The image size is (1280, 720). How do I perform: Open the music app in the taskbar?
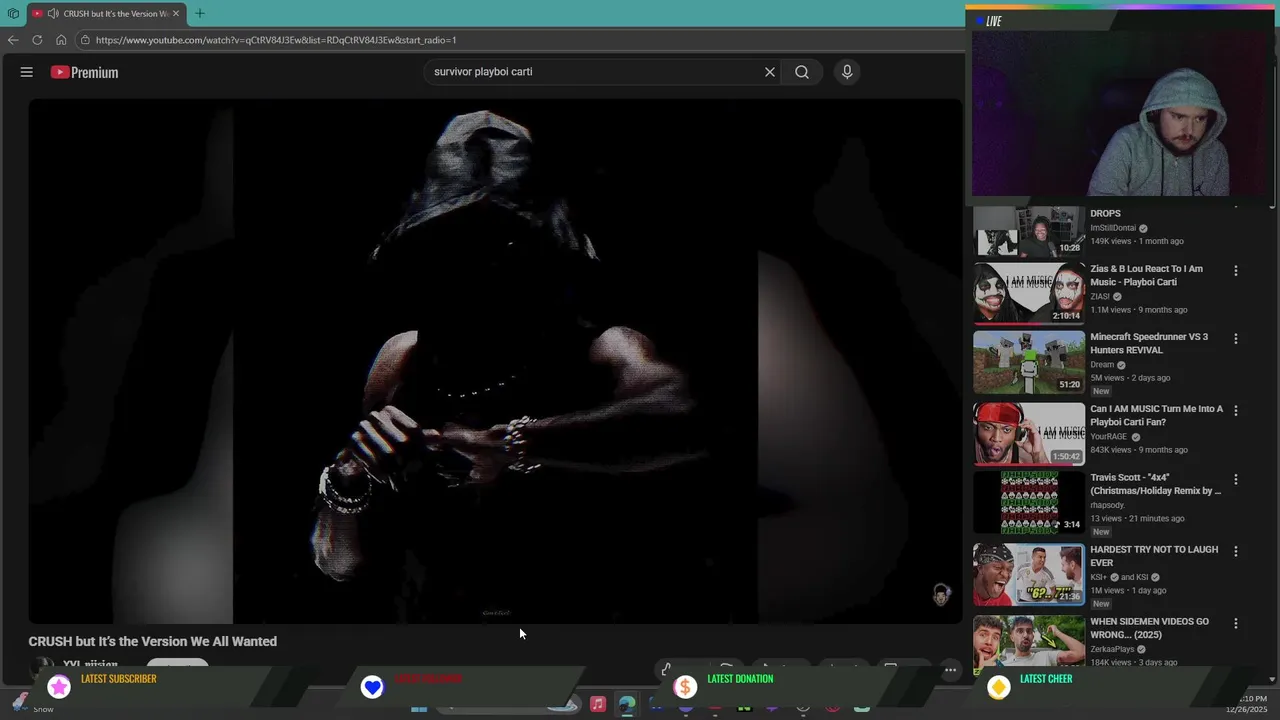coord(597,704)
